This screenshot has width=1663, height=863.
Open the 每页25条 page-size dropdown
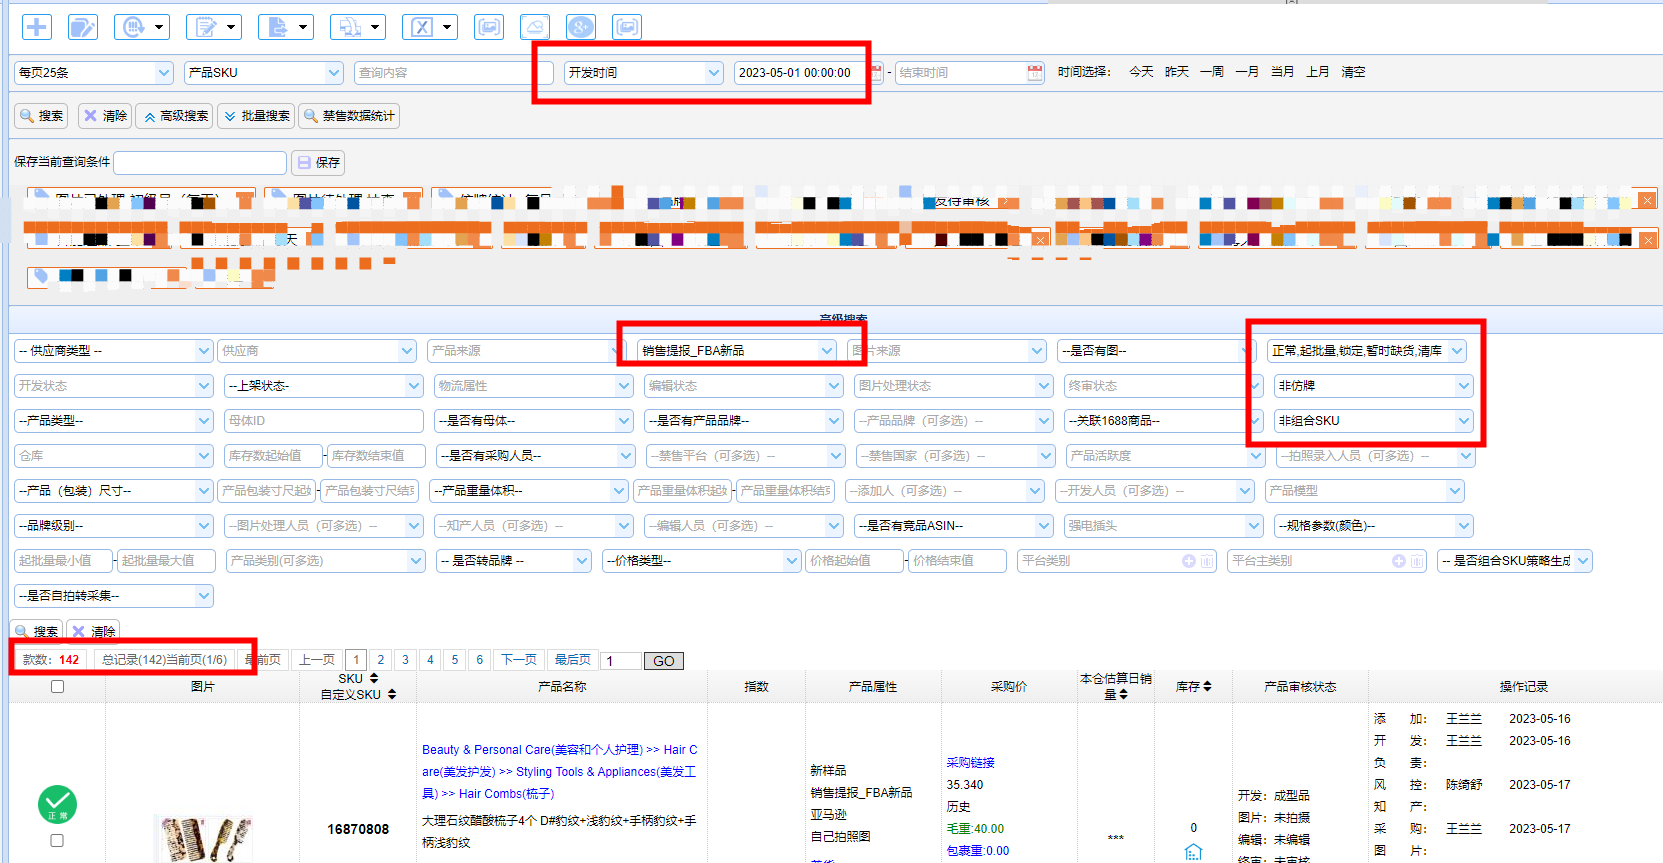coord(94,72)
